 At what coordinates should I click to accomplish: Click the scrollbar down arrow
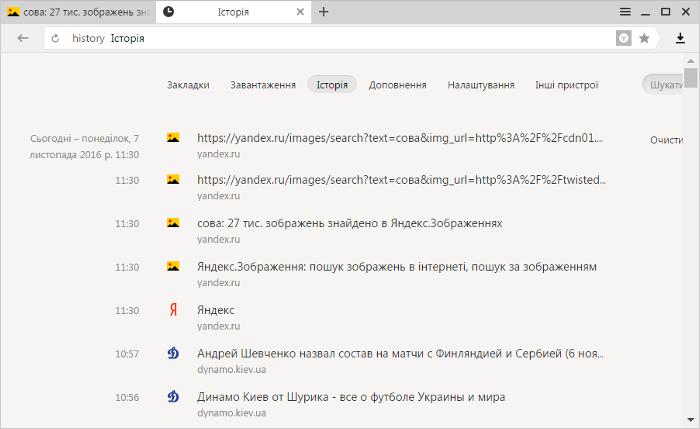[x=691, y=420]
